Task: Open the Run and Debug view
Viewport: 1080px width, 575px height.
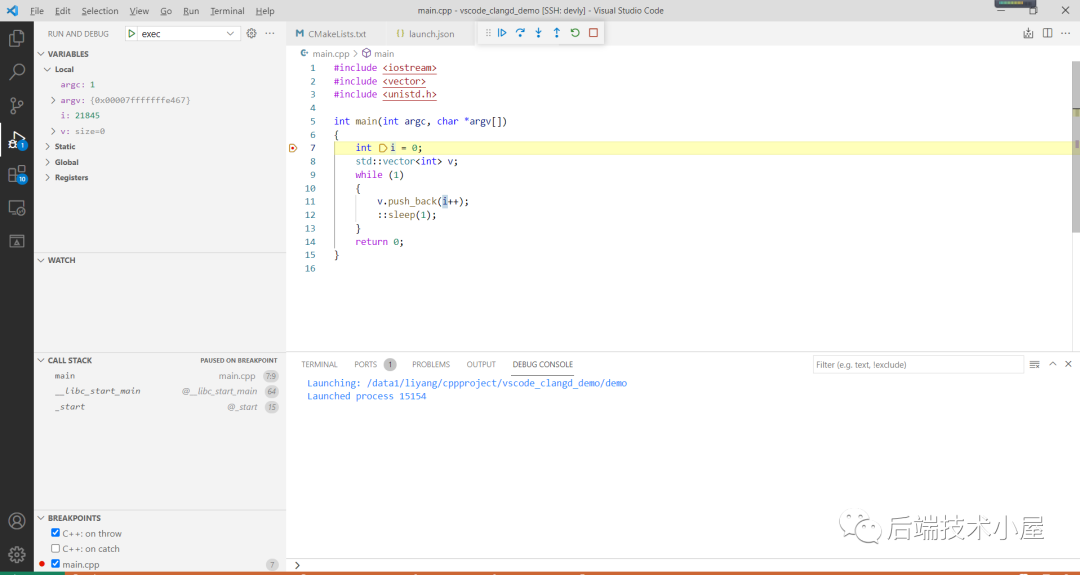Action: pos(17,140)
